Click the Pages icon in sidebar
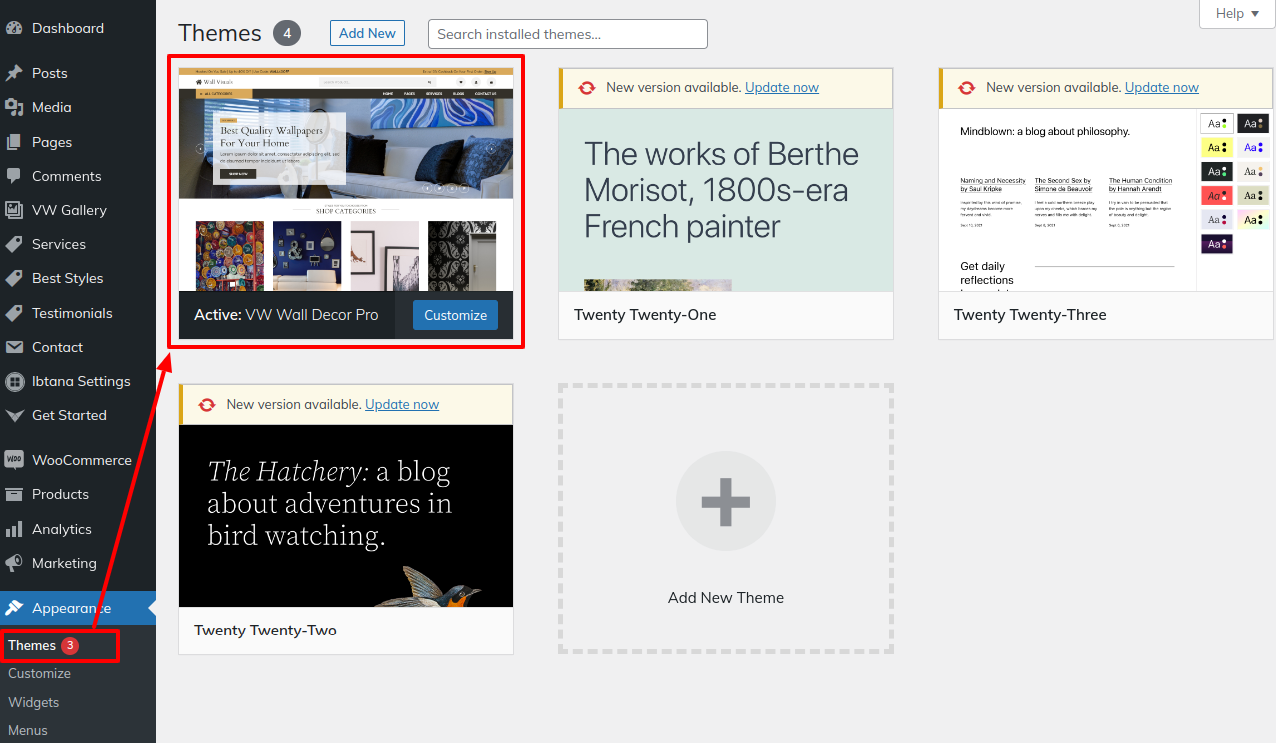1276x743 pixels. [x=14, y=142]
